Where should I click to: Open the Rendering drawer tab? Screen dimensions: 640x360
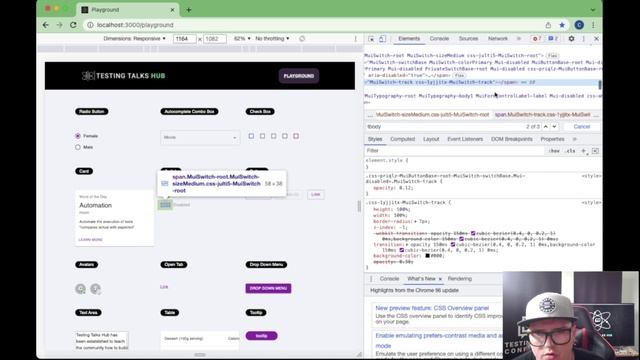coord(460,279)
